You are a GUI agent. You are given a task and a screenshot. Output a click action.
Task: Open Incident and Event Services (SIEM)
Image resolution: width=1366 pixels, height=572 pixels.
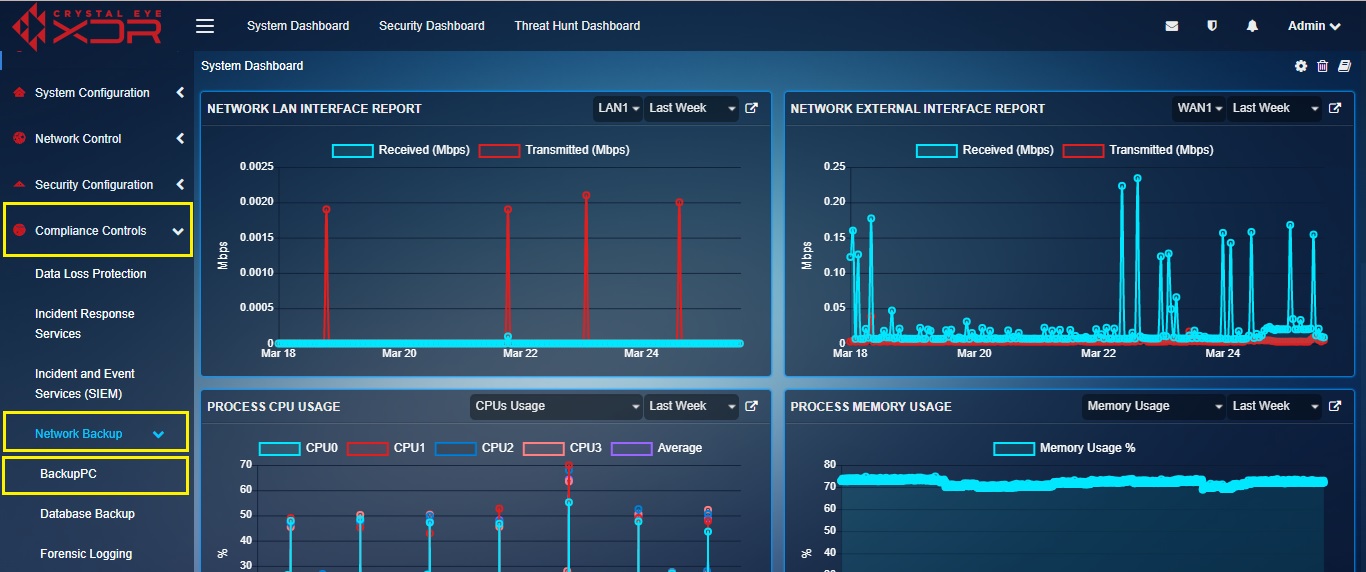pos(85,384)
